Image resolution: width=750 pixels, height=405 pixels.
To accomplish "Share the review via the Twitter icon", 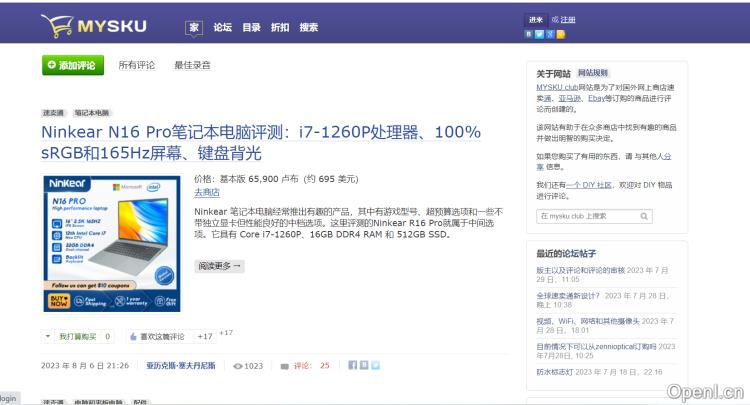I will pos(375,365).
